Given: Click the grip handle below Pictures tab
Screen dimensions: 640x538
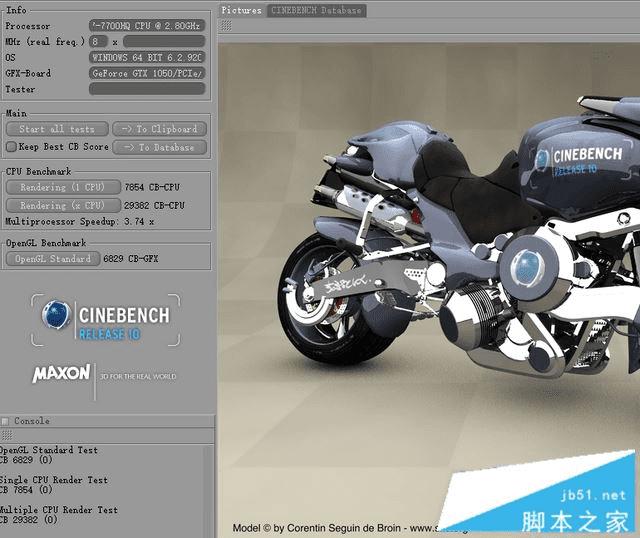Looking at the screenshot, I should pyautogui.click(x=226, y=26).
